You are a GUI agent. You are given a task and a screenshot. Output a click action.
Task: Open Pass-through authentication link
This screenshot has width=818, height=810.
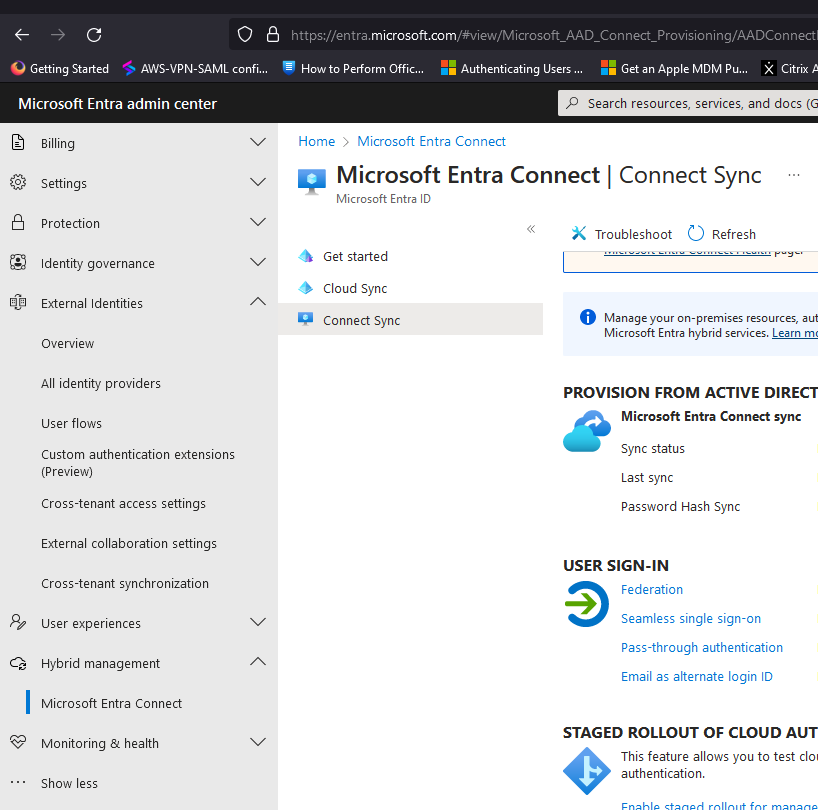tap(702, 648)
